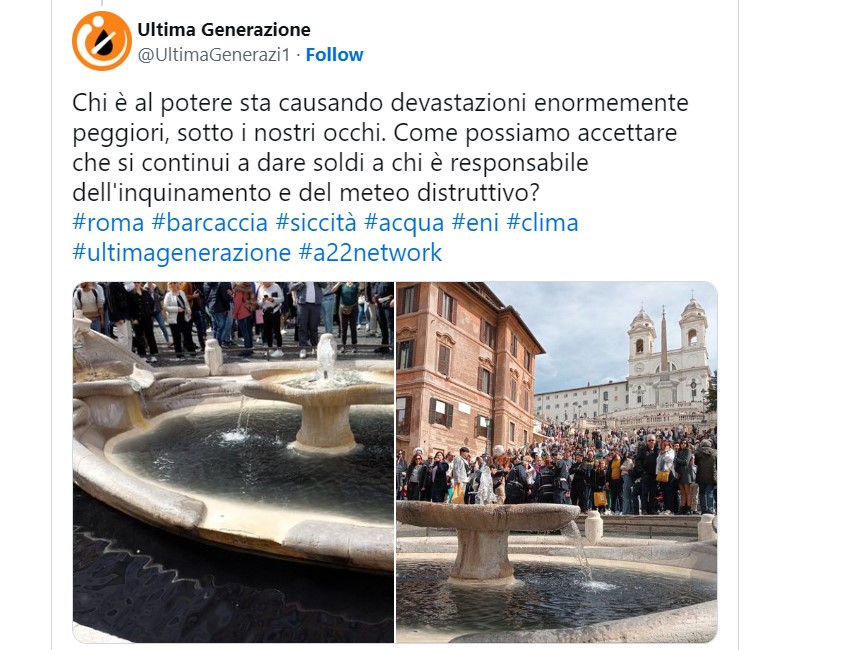
Task: Visit the #acqua hashtag
Action: coord(404,224)
